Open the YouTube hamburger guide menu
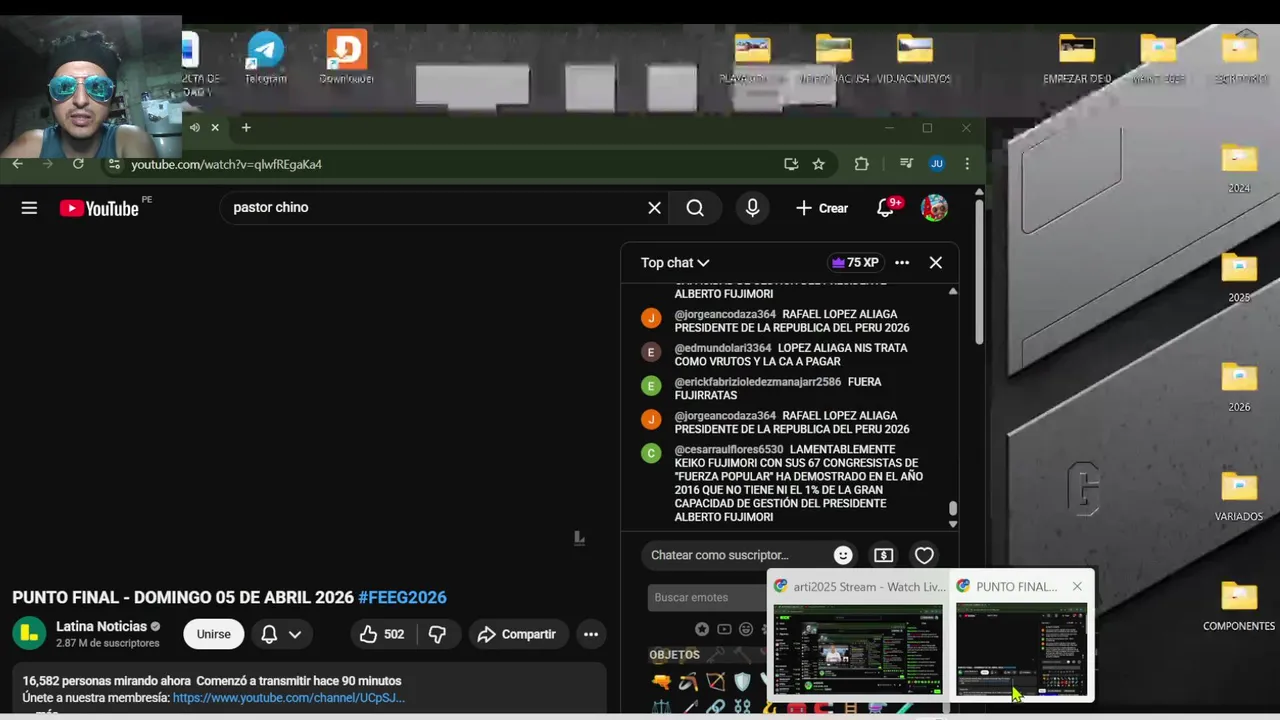Viewport: 1280px width, 720px height. tap(29, 208)
